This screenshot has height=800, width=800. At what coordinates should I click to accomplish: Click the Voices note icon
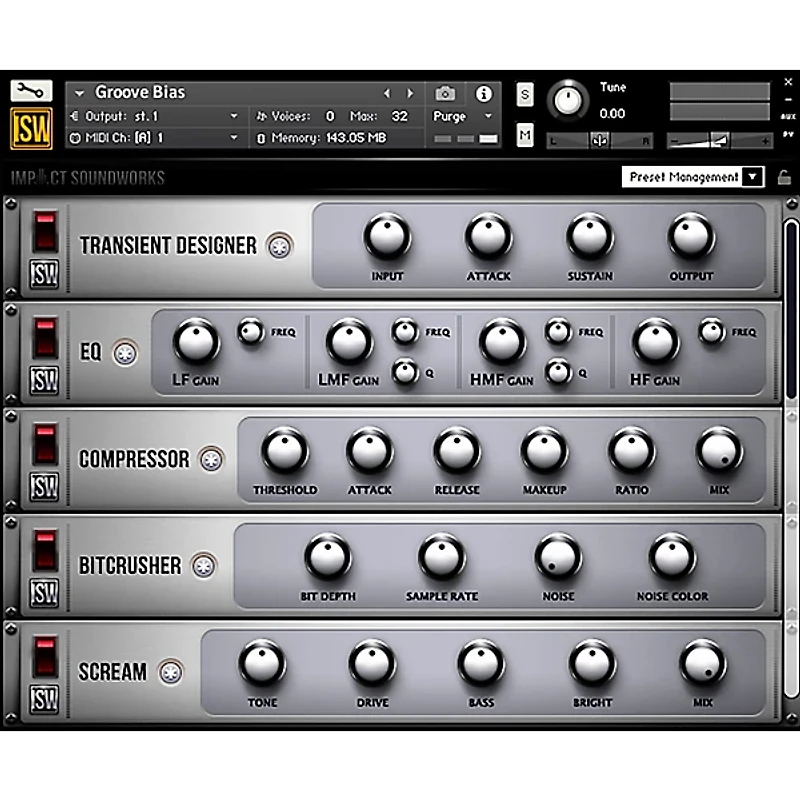tap(261, 117)
